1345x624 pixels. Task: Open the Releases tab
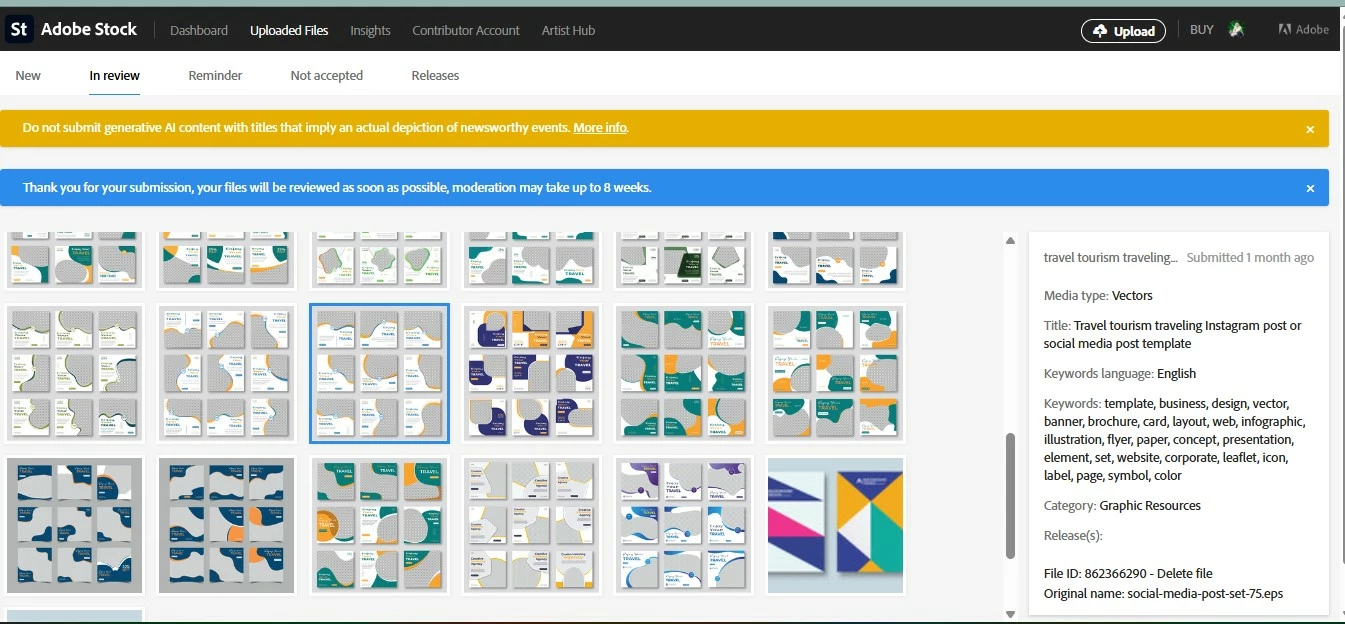[435, 75]
